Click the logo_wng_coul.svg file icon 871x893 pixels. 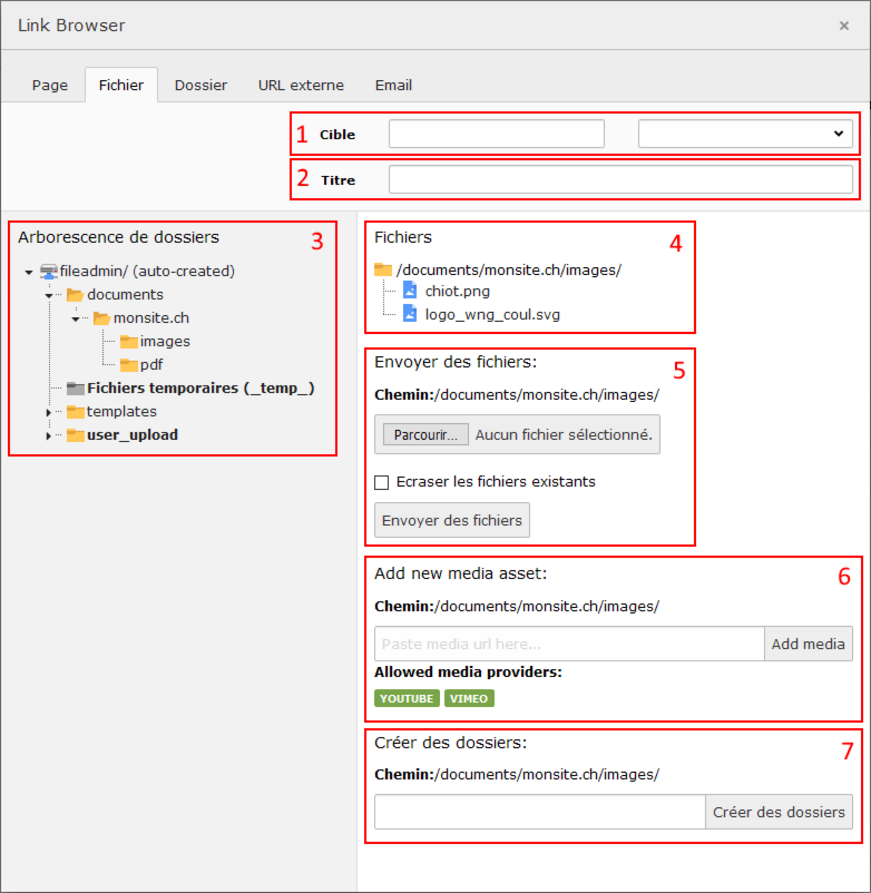coord(409,314)
